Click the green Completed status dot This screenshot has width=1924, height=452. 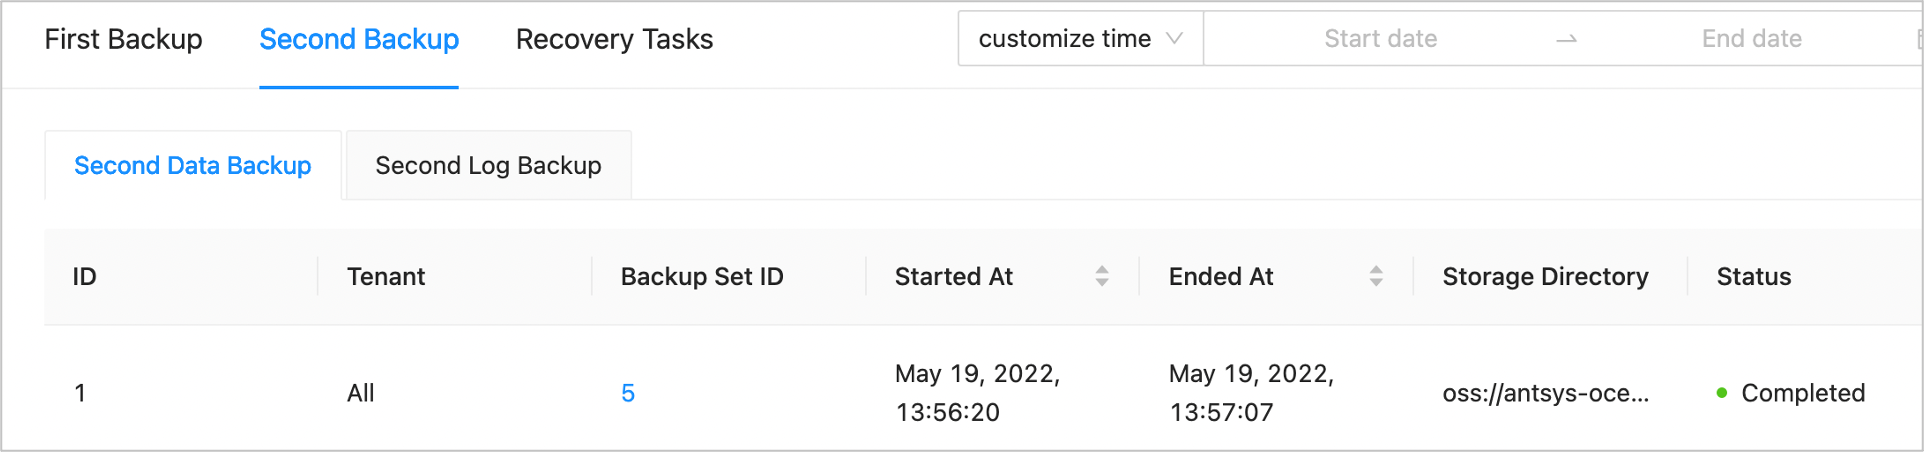click(1722, 393)
